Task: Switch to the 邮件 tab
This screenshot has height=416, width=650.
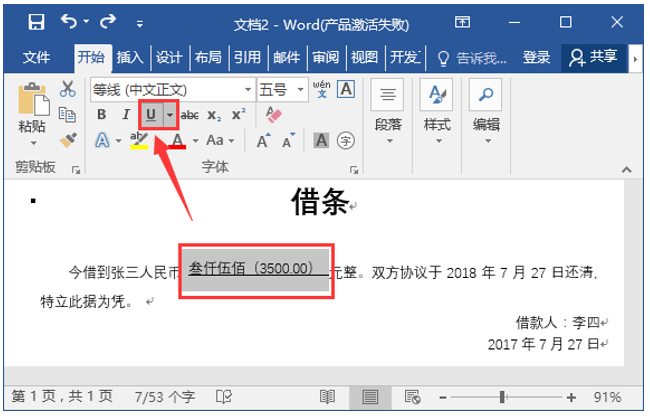Action: pos(286,57)
